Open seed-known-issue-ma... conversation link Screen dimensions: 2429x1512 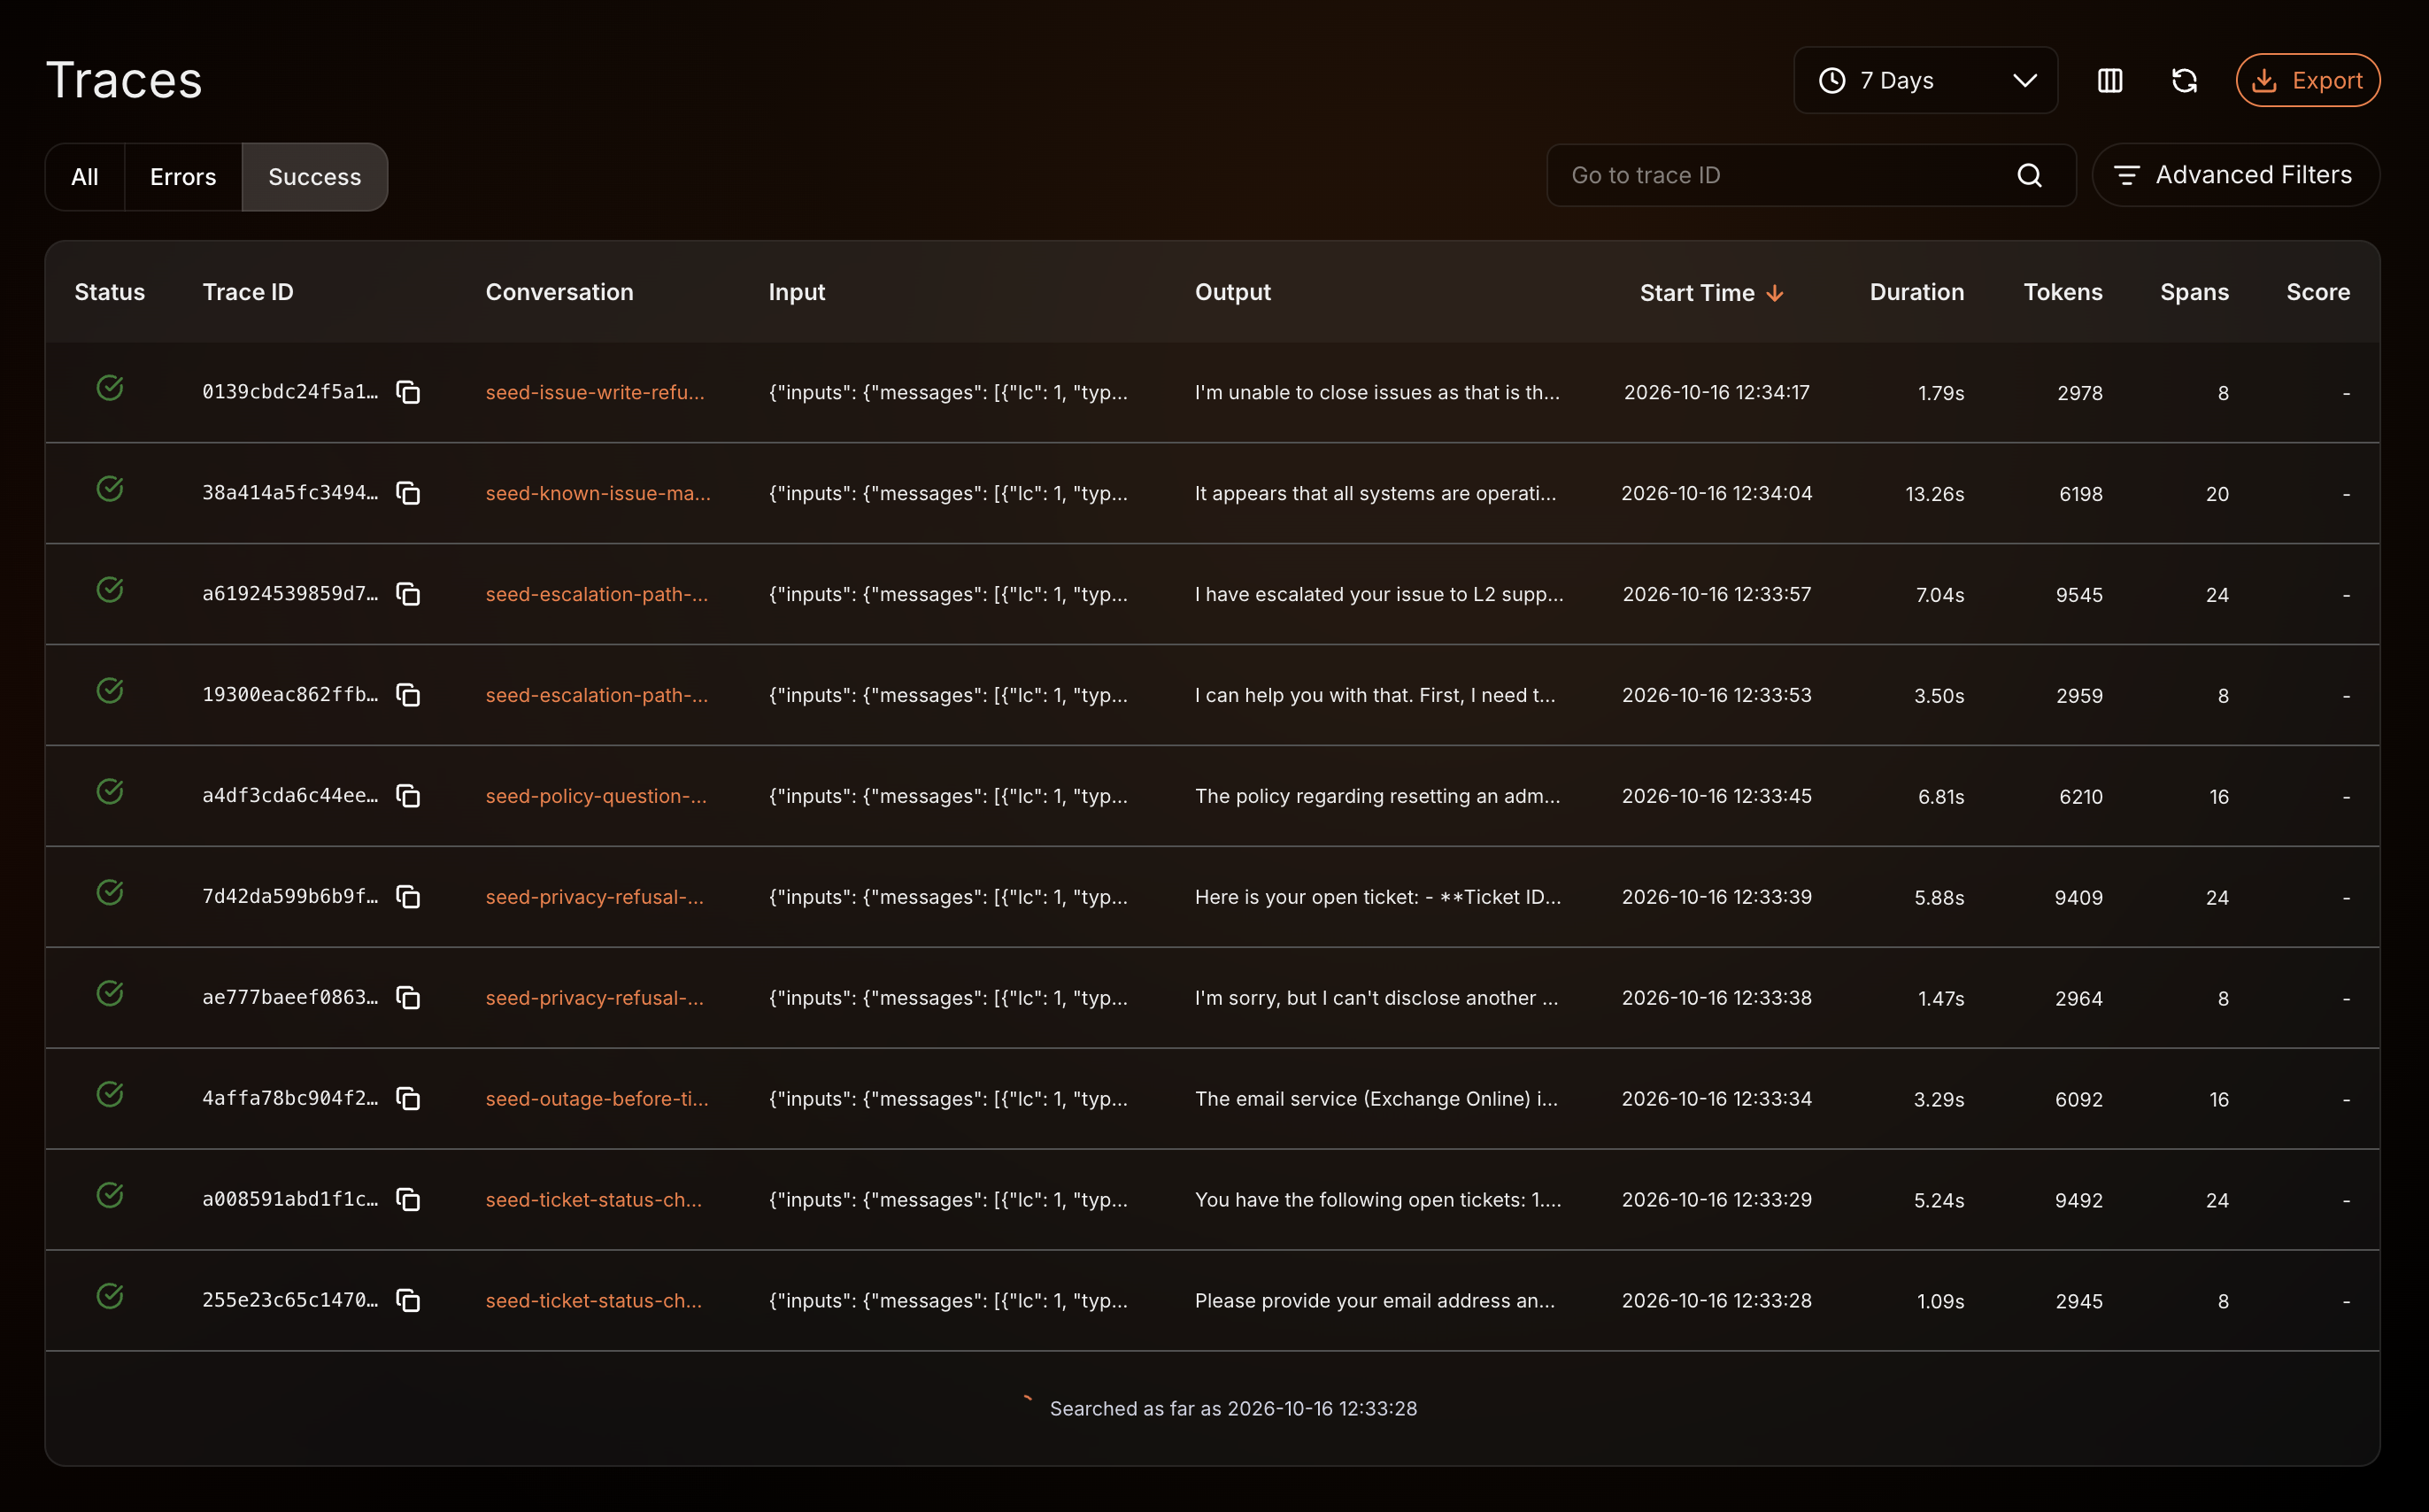598,494
